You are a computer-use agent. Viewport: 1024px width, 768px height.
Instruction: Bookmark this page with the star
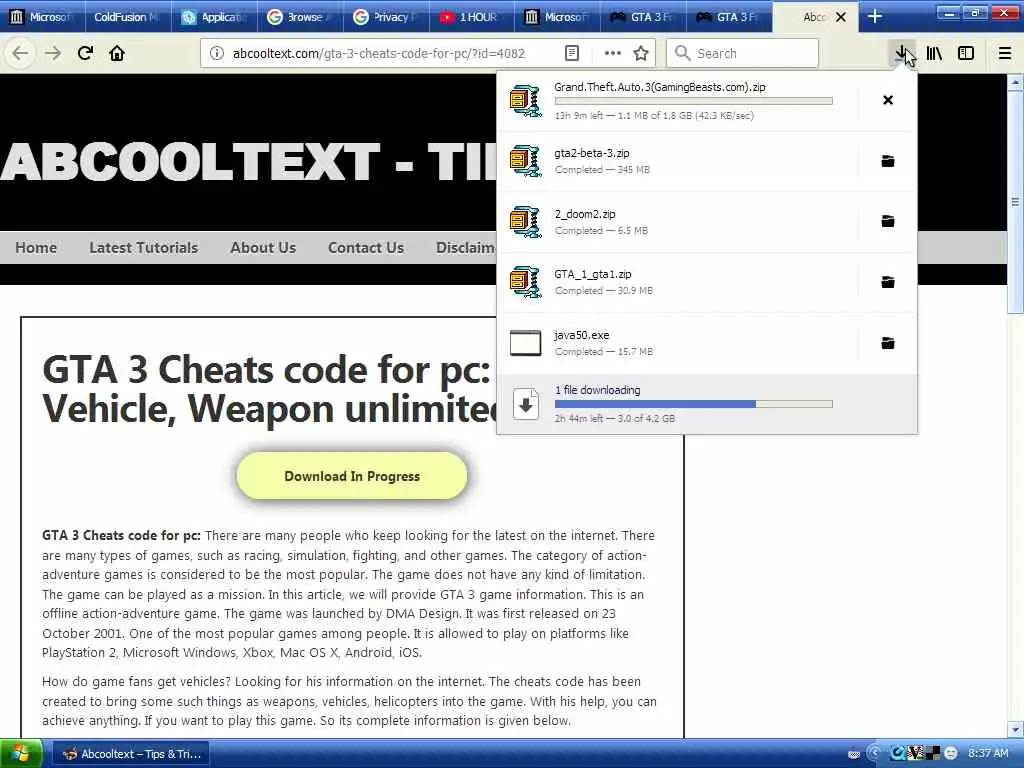(641, 54)
